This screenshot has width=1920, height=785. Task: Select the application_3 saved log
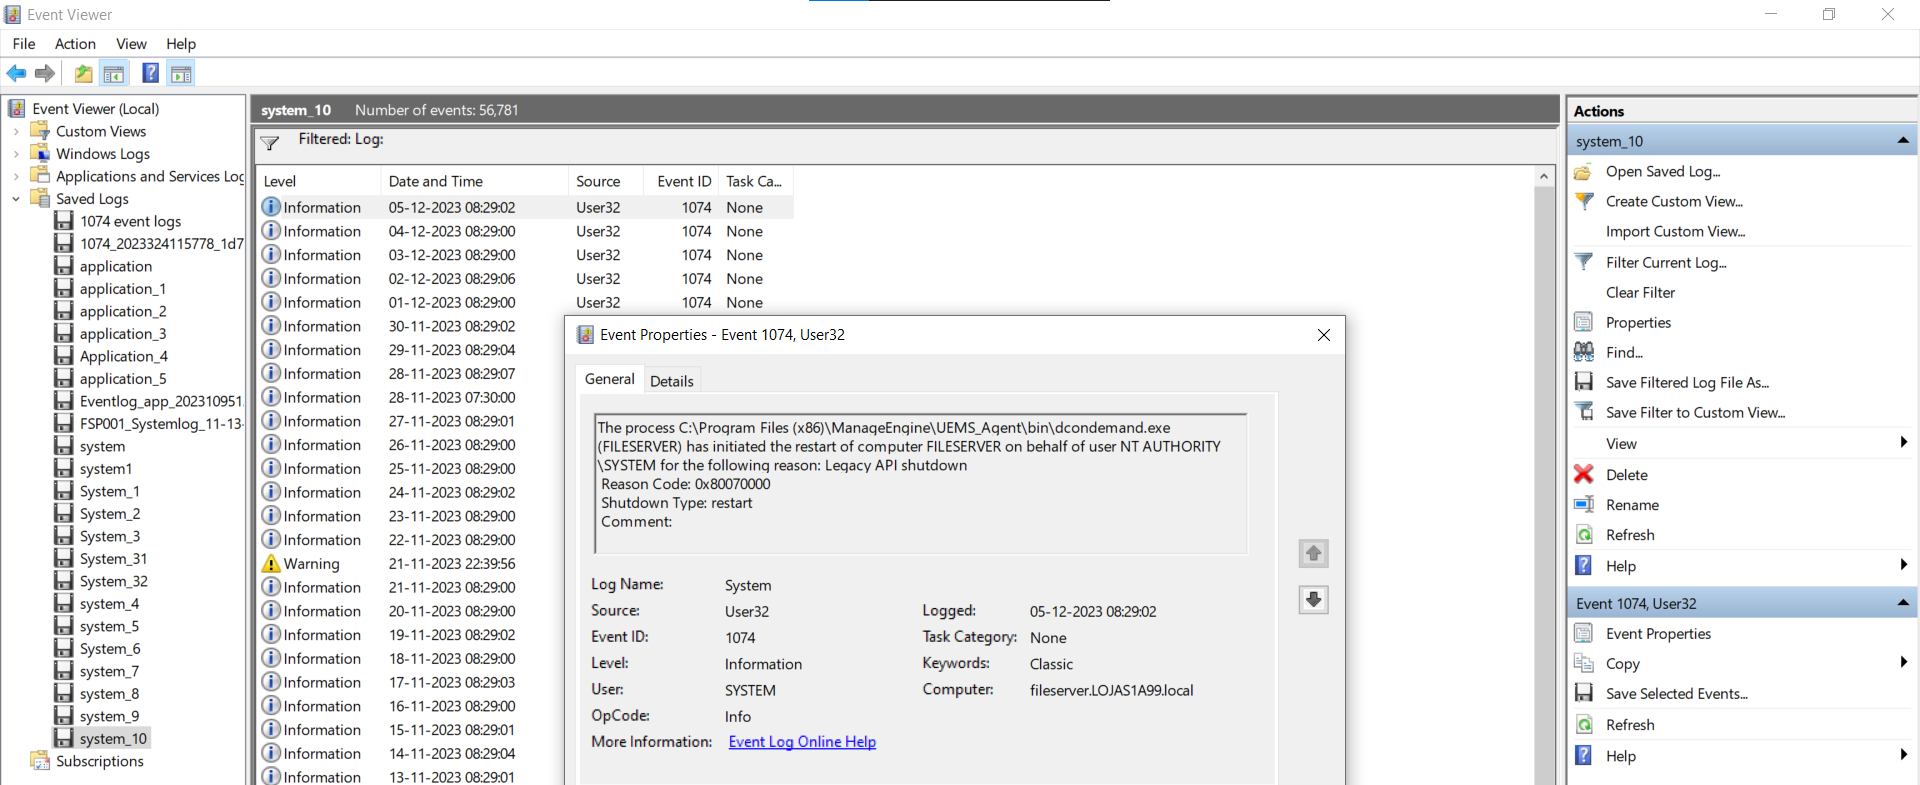click(x=122, y=334)
